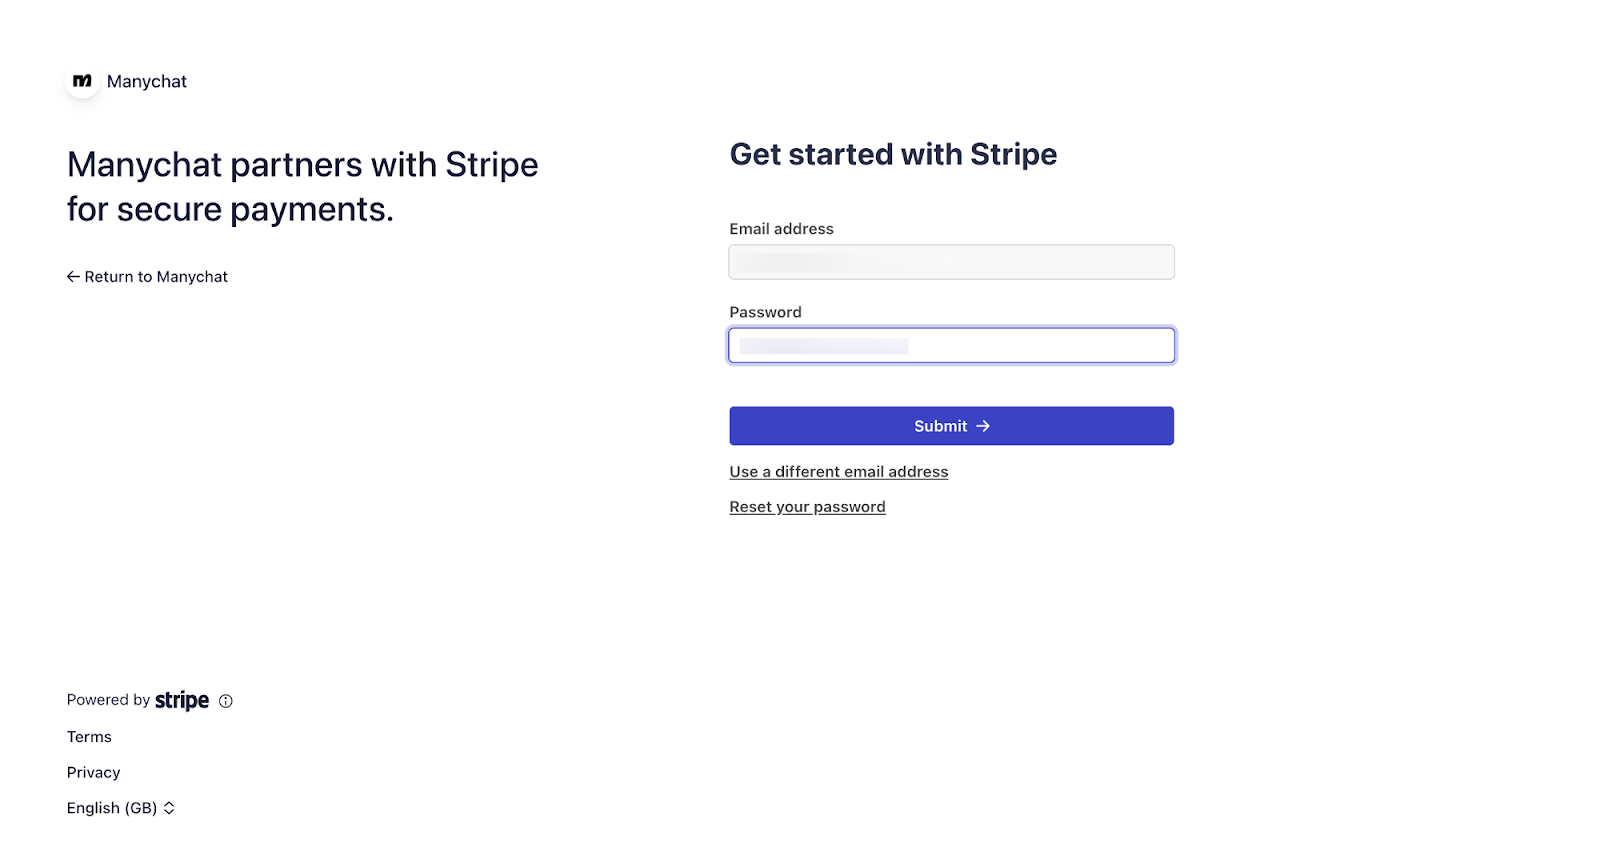The height and width of the screenshot is (863, 1600).
Task: Open the Privacy page link
Action: point(93,773)
